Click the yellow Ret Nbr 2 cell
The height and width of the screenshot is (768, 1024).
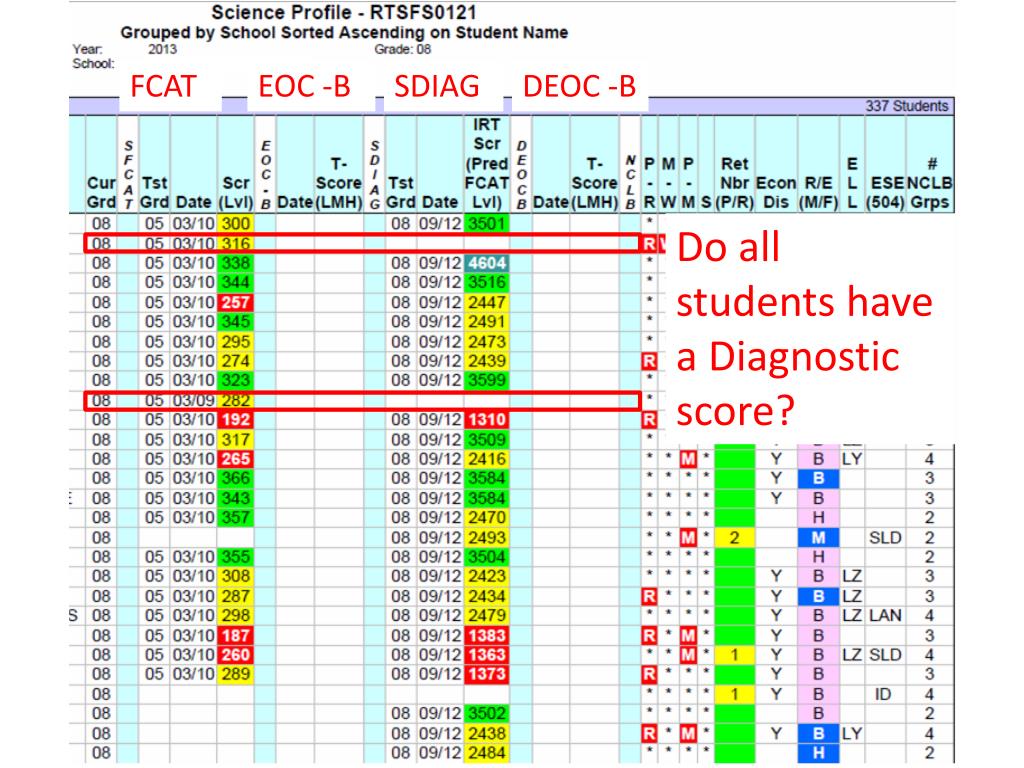tap(734, 537)
